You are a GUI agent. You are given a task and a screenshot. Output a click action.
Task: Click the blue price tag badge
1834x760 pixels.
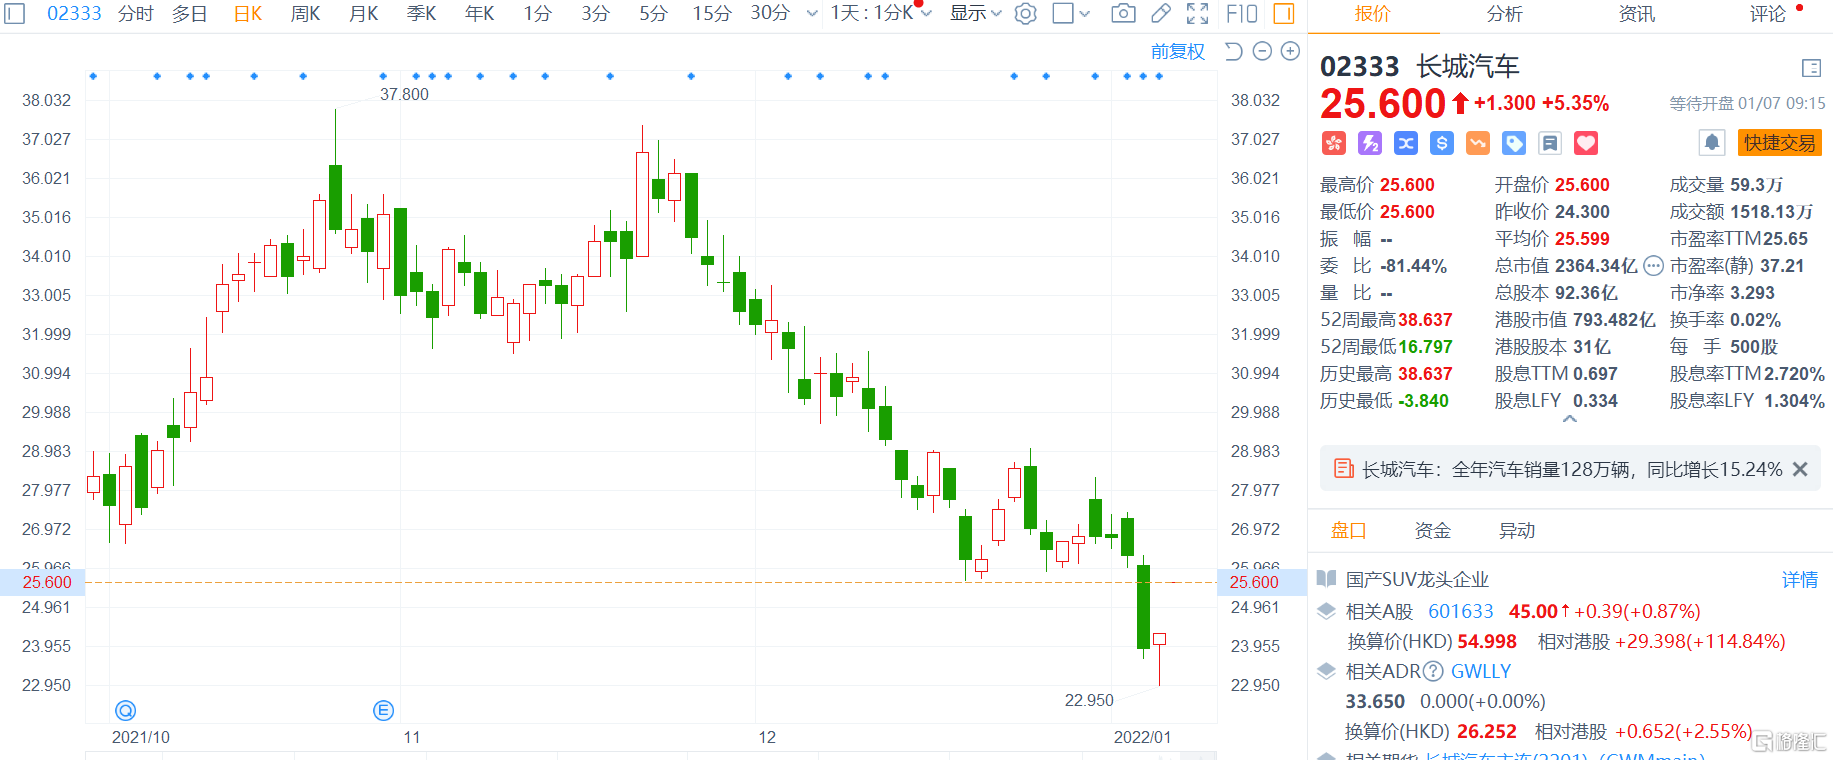(1514, 143)
